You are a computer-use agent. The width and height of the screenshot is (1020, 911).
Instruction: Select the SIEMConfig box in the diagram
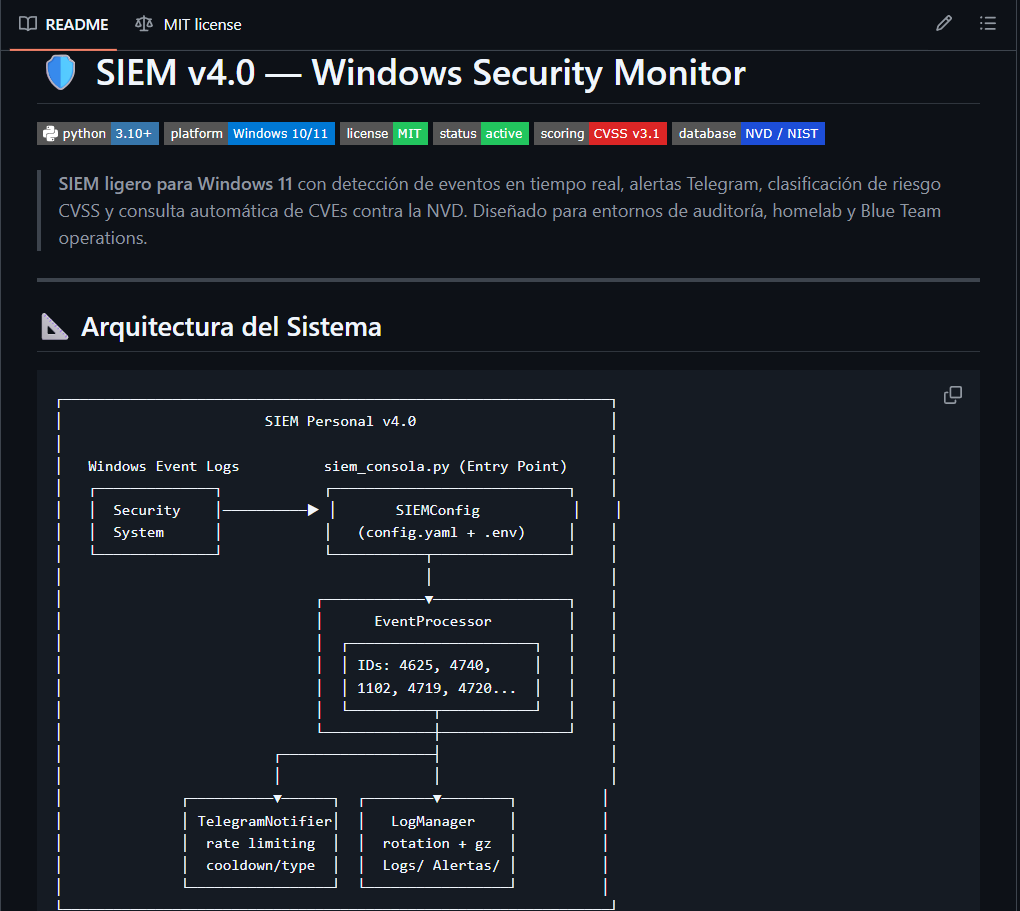coord(449,521)
